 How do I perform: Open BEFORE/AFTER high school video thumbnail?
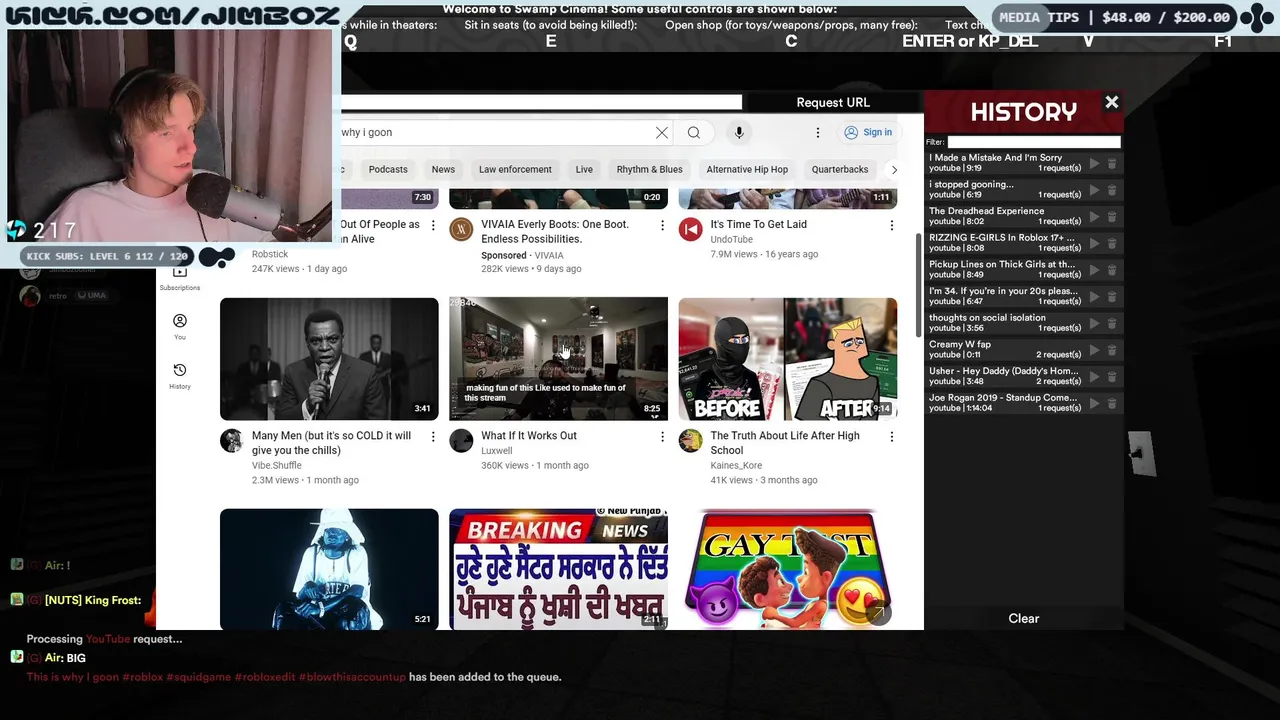[x=788, y=359]
